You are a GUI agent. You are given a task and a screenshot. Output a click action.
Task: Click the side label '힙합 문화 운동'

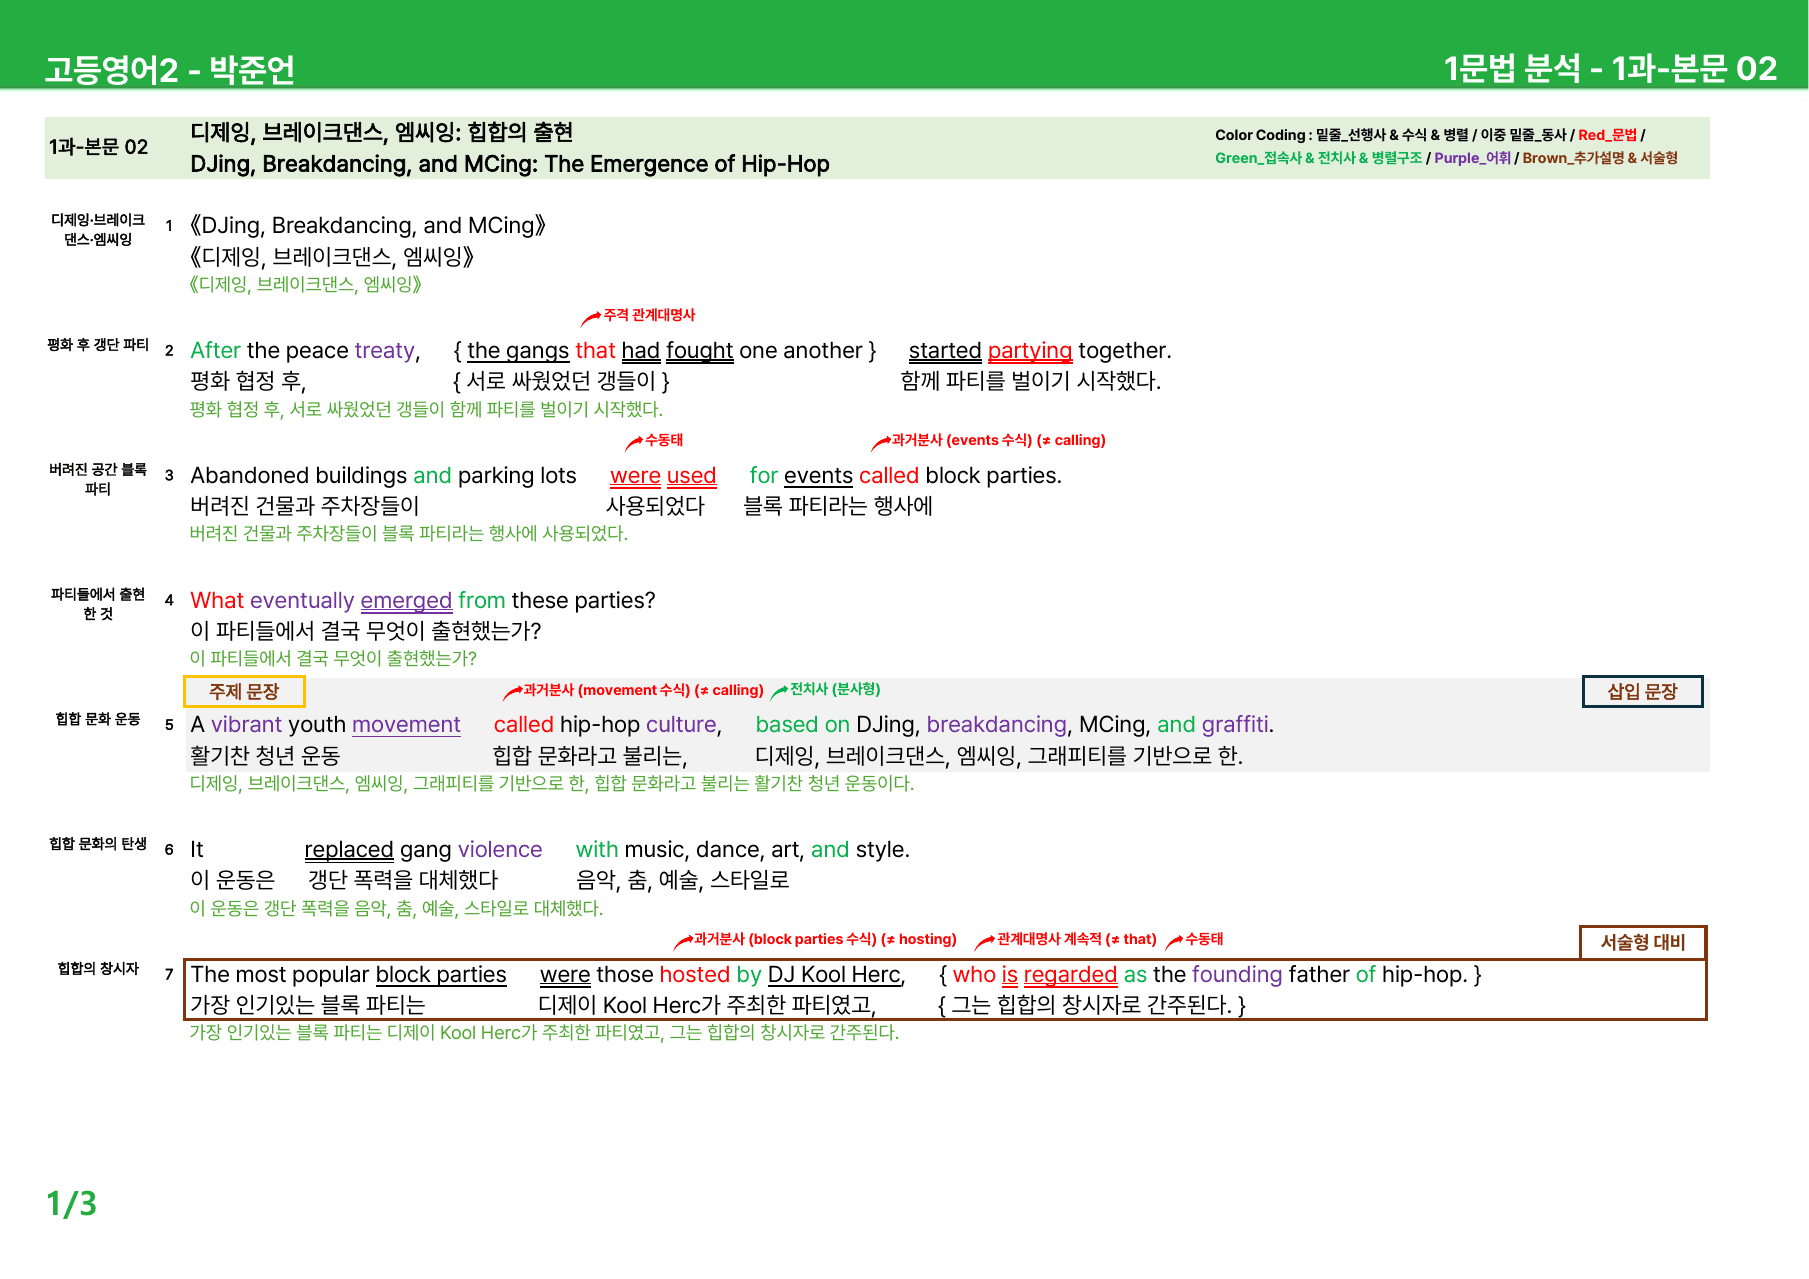[x=98, y=719]
